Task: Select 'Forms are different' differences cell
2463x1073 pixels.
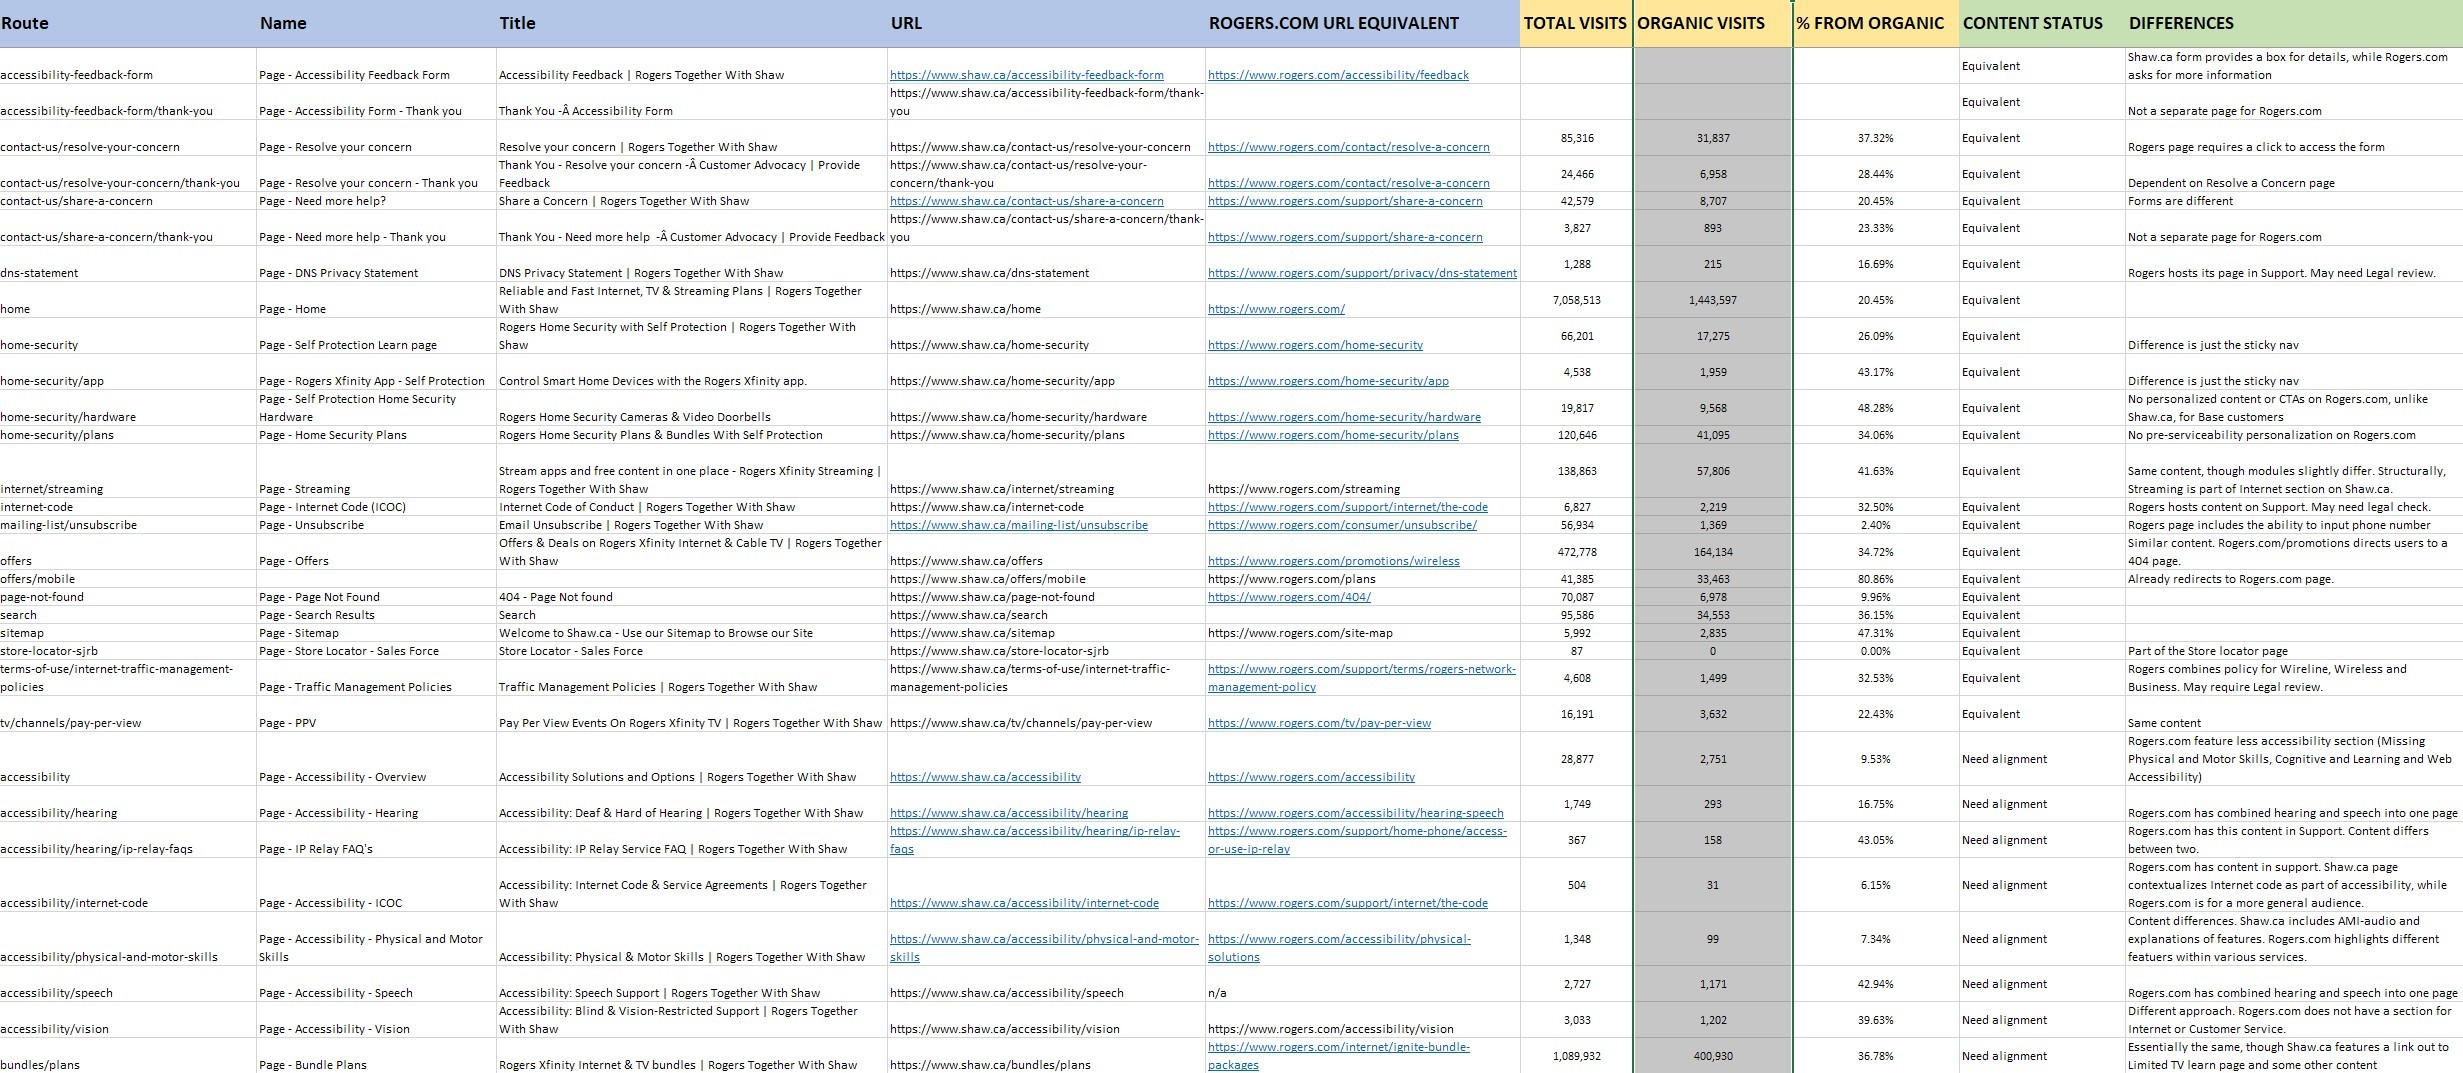Action: coord(2294,201)
